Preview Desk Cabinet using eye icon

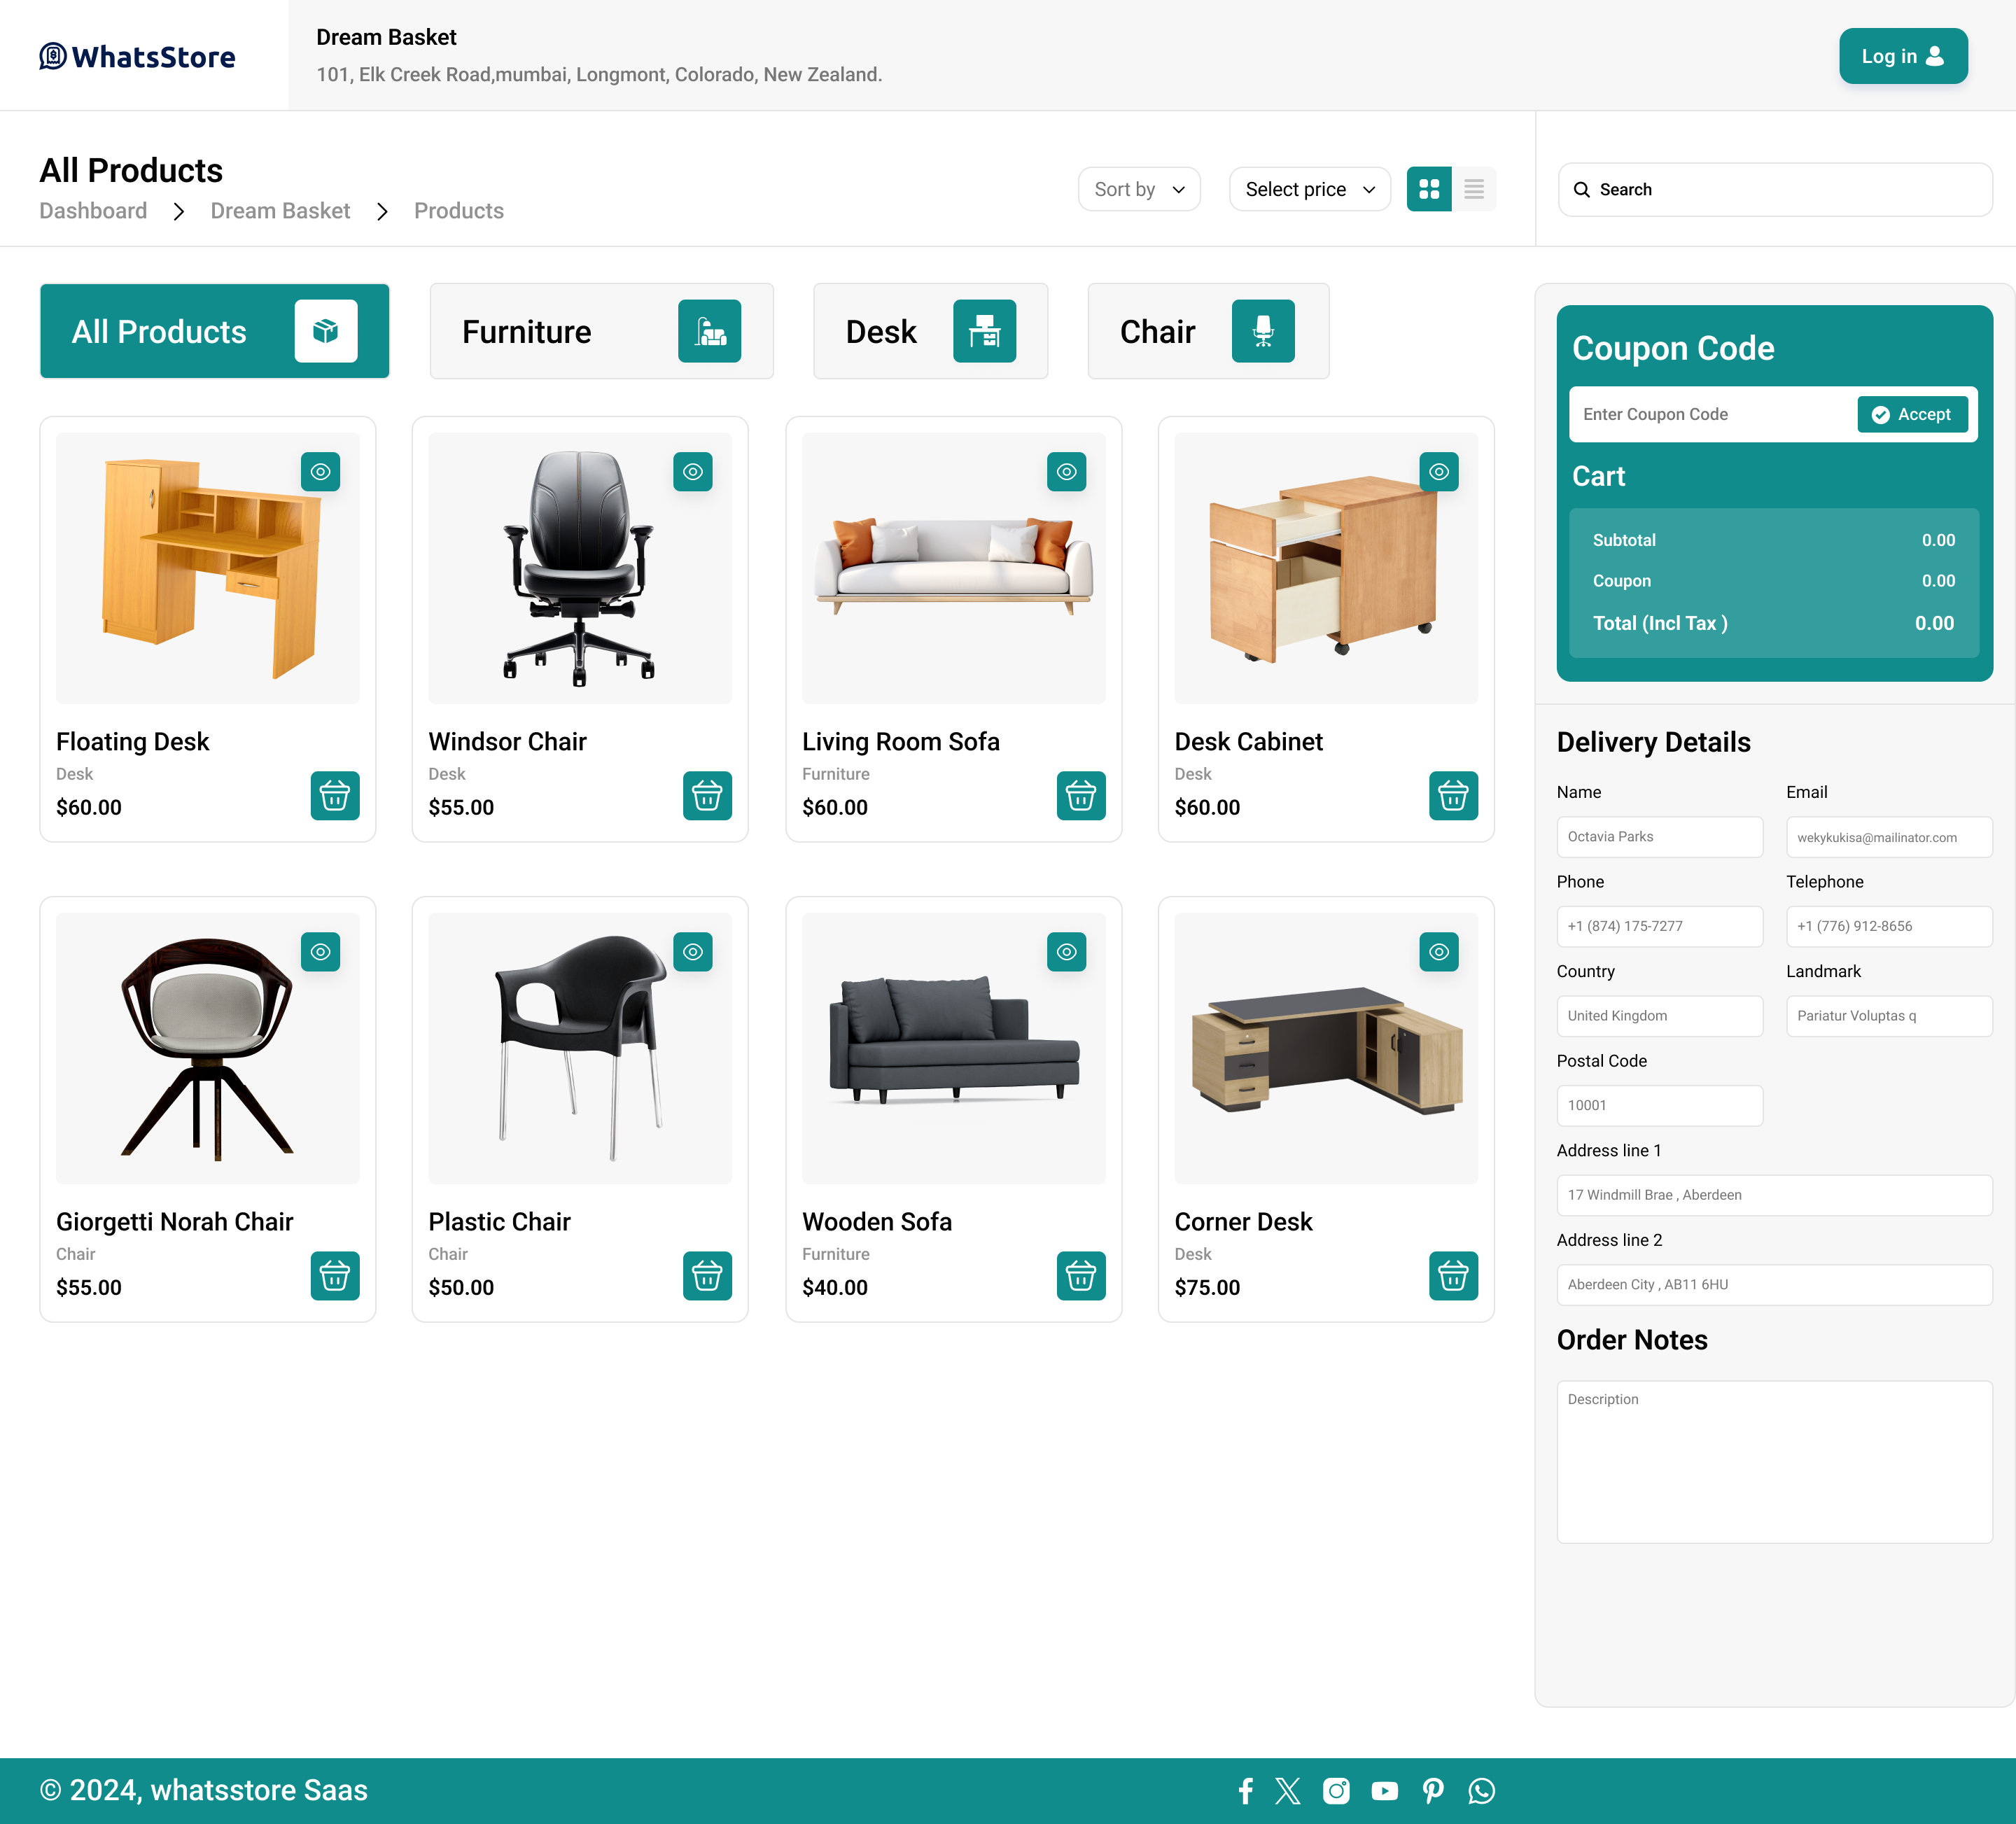pos(1438,472)
